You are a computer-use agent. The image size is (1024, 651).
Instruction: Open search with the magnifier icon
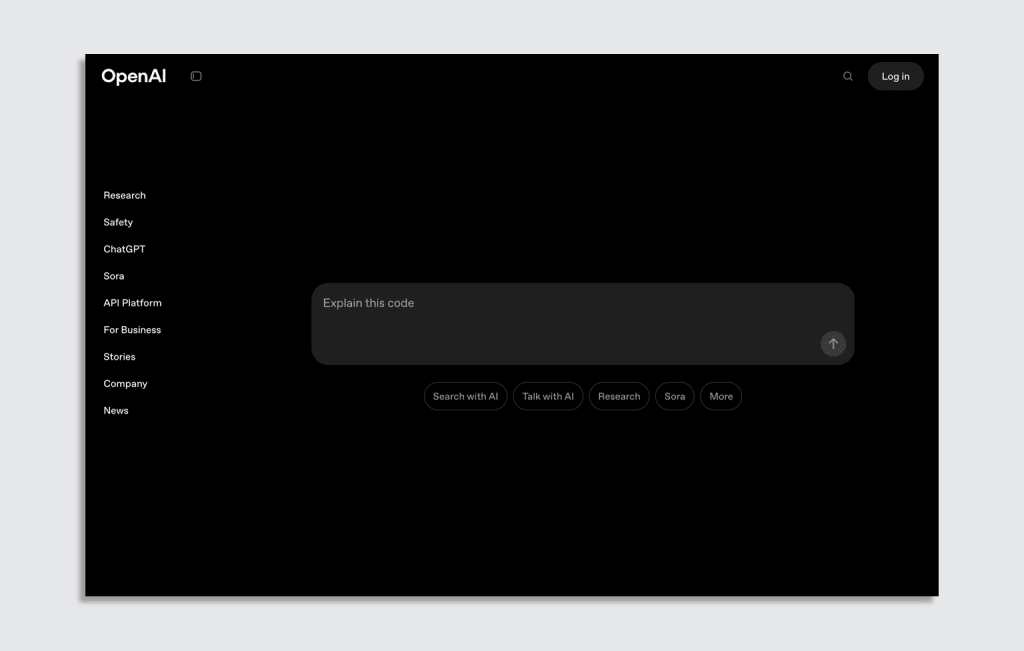pyautogui.click(x=848, y=76)
